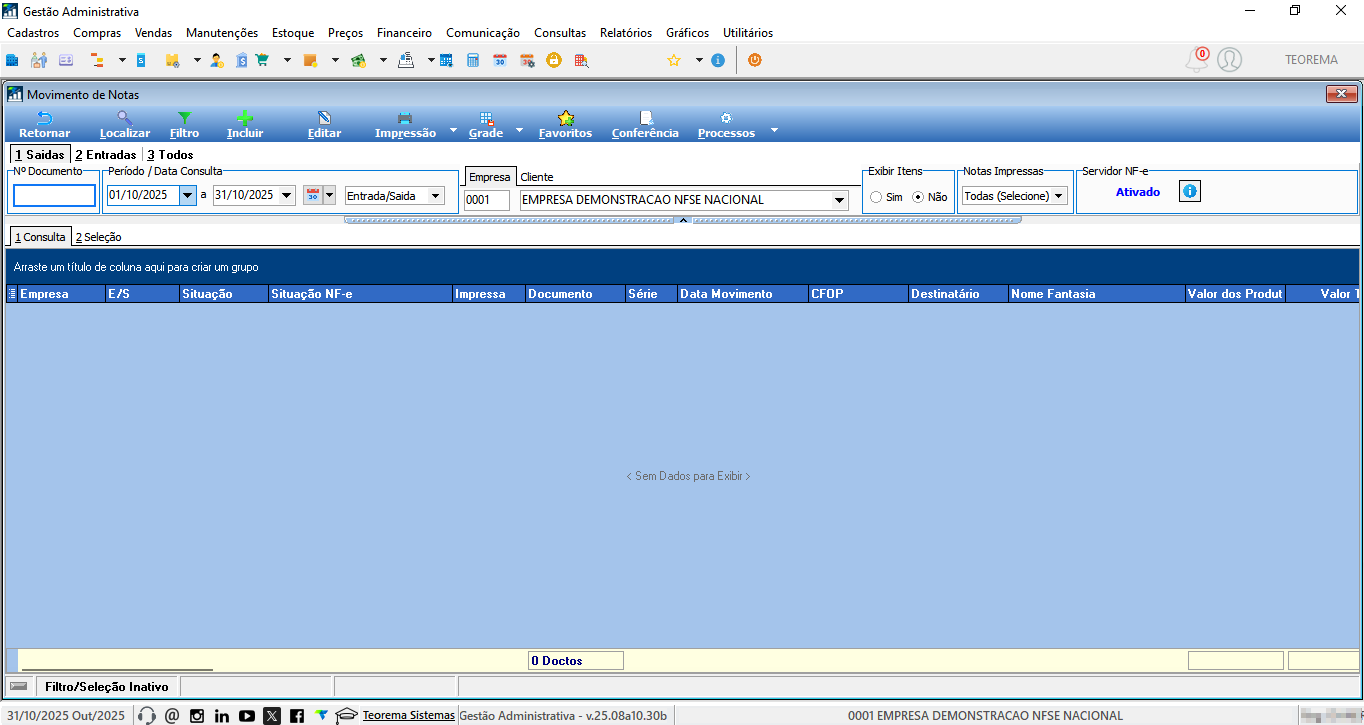Open the Utilitários menu

[748, 33]
